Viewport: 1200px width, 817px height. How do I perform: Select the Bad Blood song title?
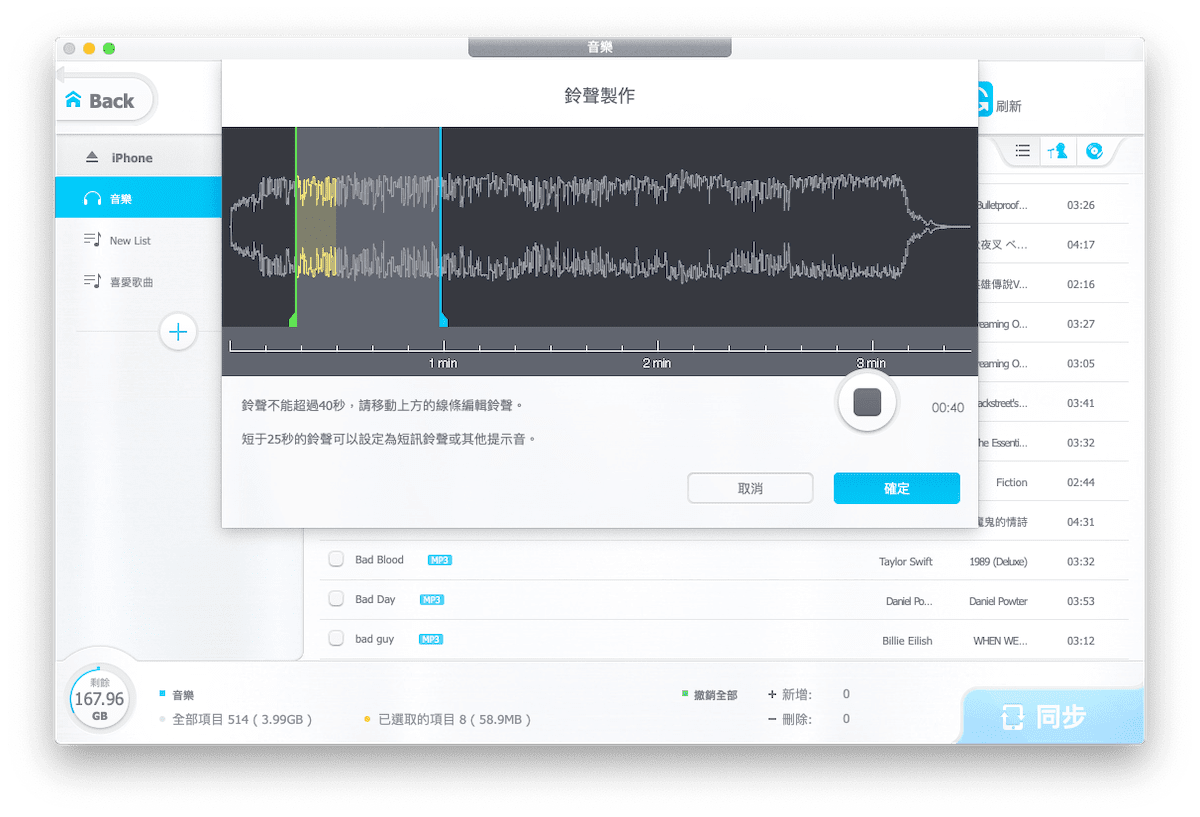coord(380,560)
